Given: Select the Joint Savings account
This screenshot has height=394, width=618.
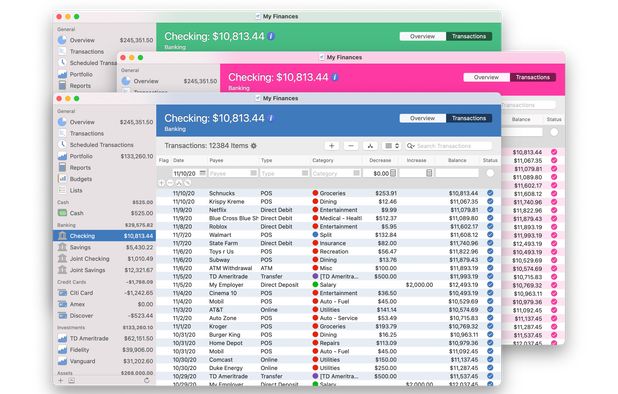Looking at the screenshot, I should (x=105, y=270).
